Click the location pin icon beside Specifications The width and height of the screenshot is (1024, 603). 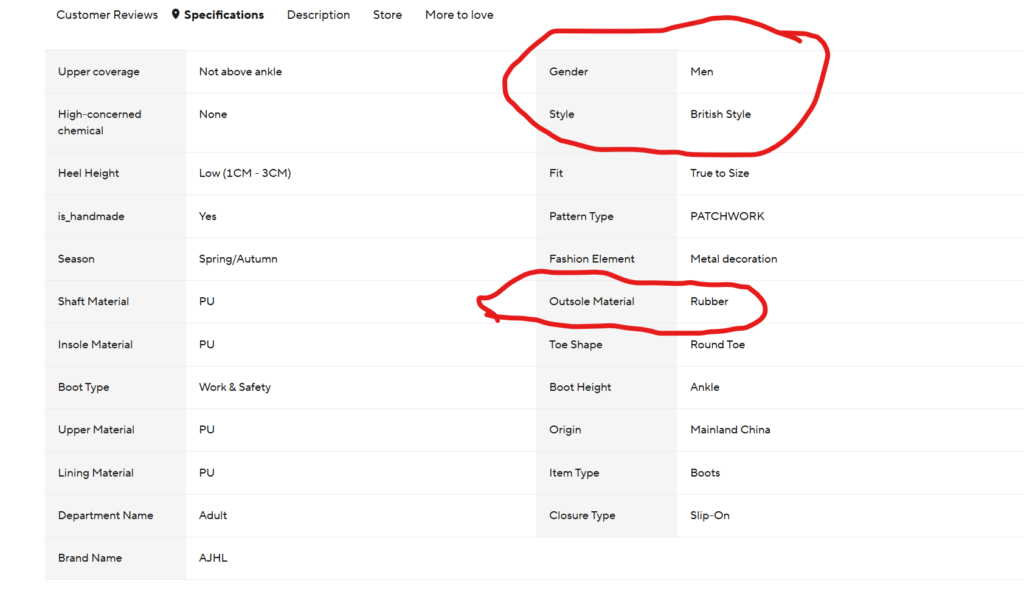(x=176, y=15)
